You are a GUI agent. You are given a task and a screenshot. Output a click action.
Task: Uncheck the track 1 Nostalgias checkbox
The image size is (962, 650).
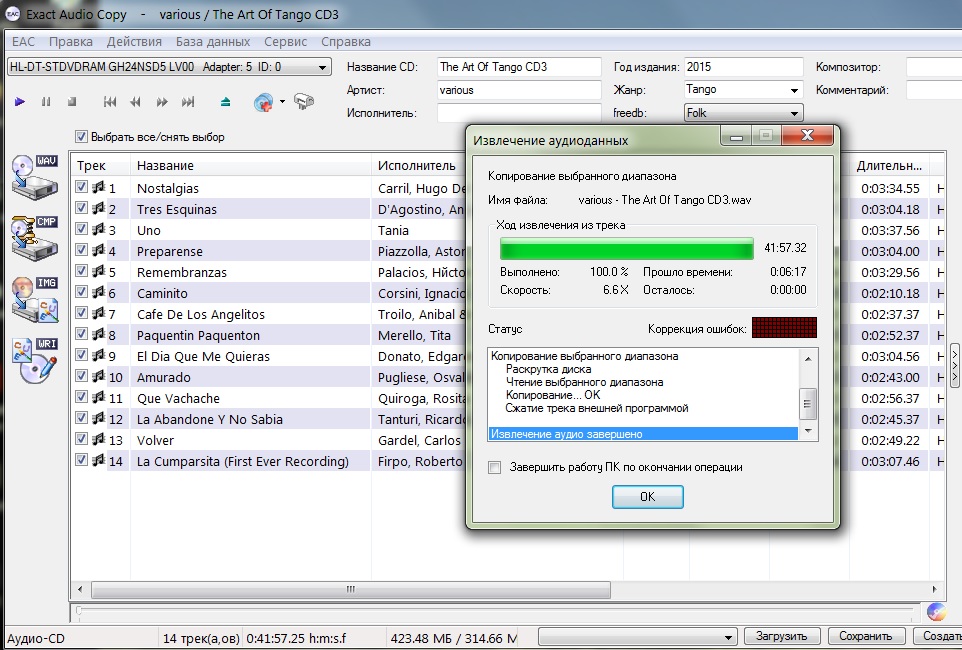pos(82,188)
